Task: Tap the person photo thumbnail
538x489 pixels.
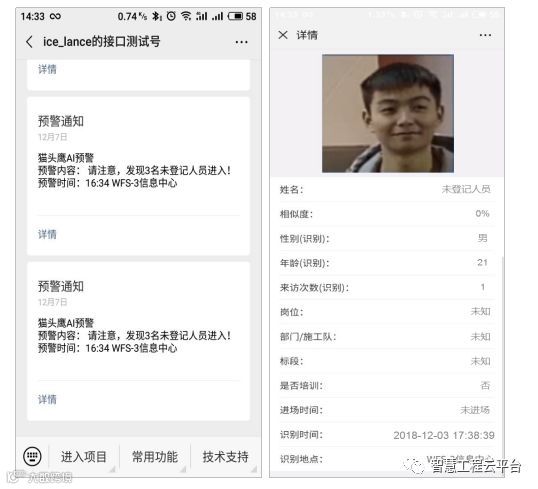Action: click(388, 113)
